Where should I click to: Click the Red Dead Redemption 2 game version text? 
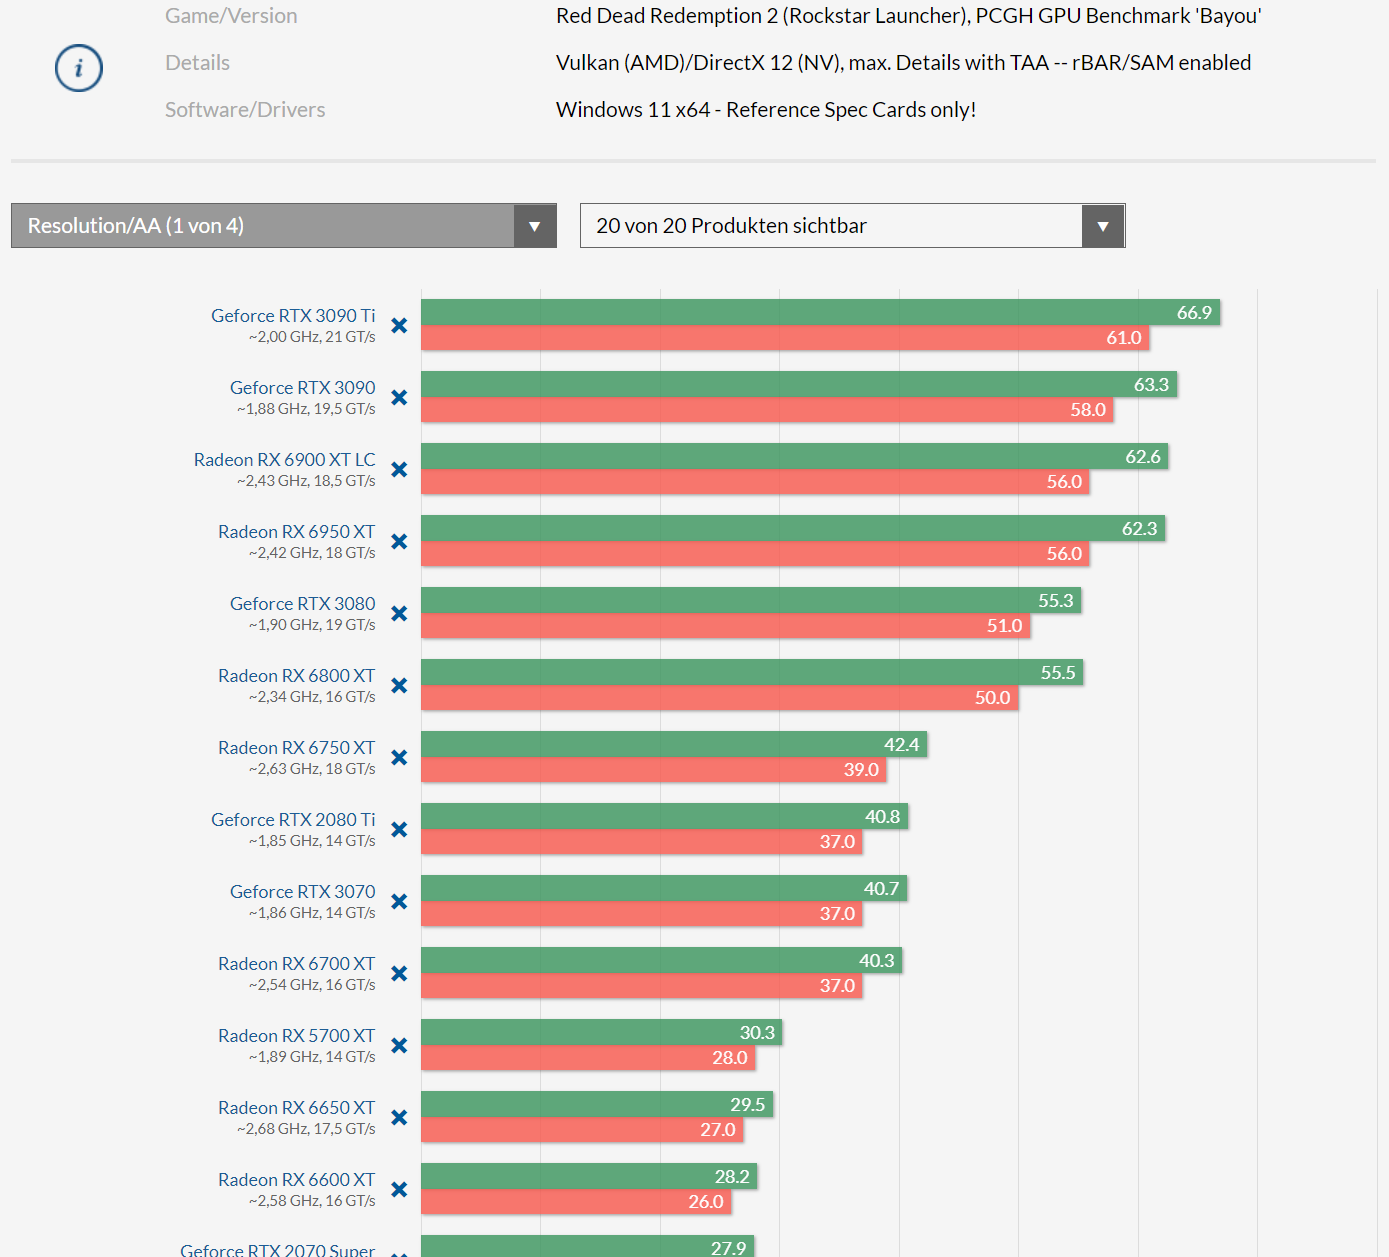(x=908, y=16)
